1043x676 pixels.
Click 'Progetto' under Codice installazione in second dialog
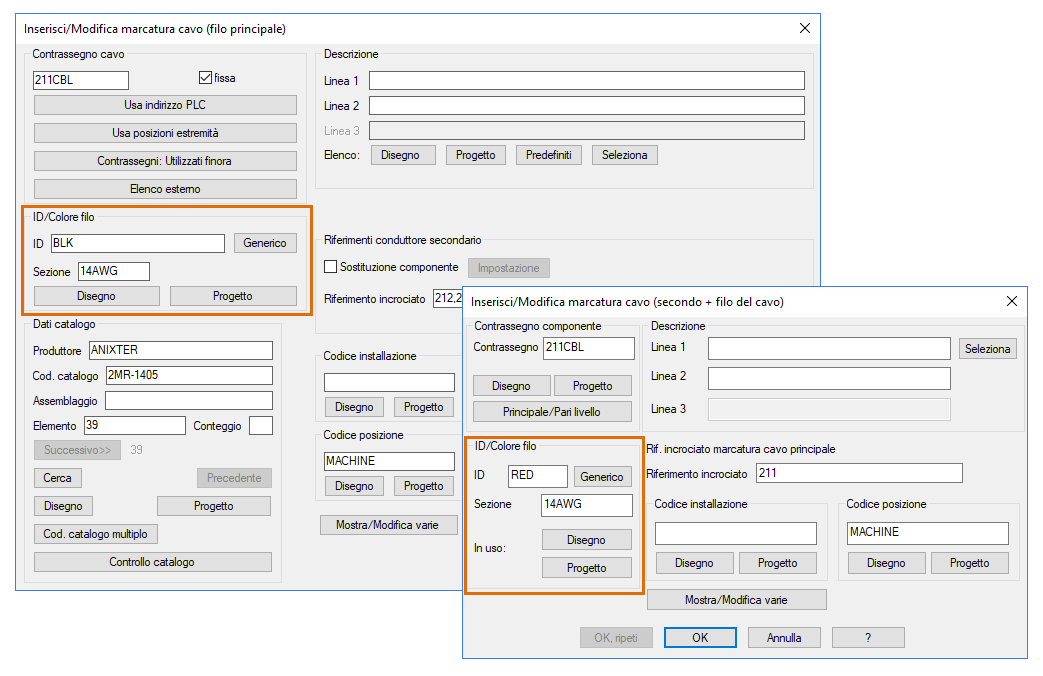pyautogui.click(x=778, y=563)
